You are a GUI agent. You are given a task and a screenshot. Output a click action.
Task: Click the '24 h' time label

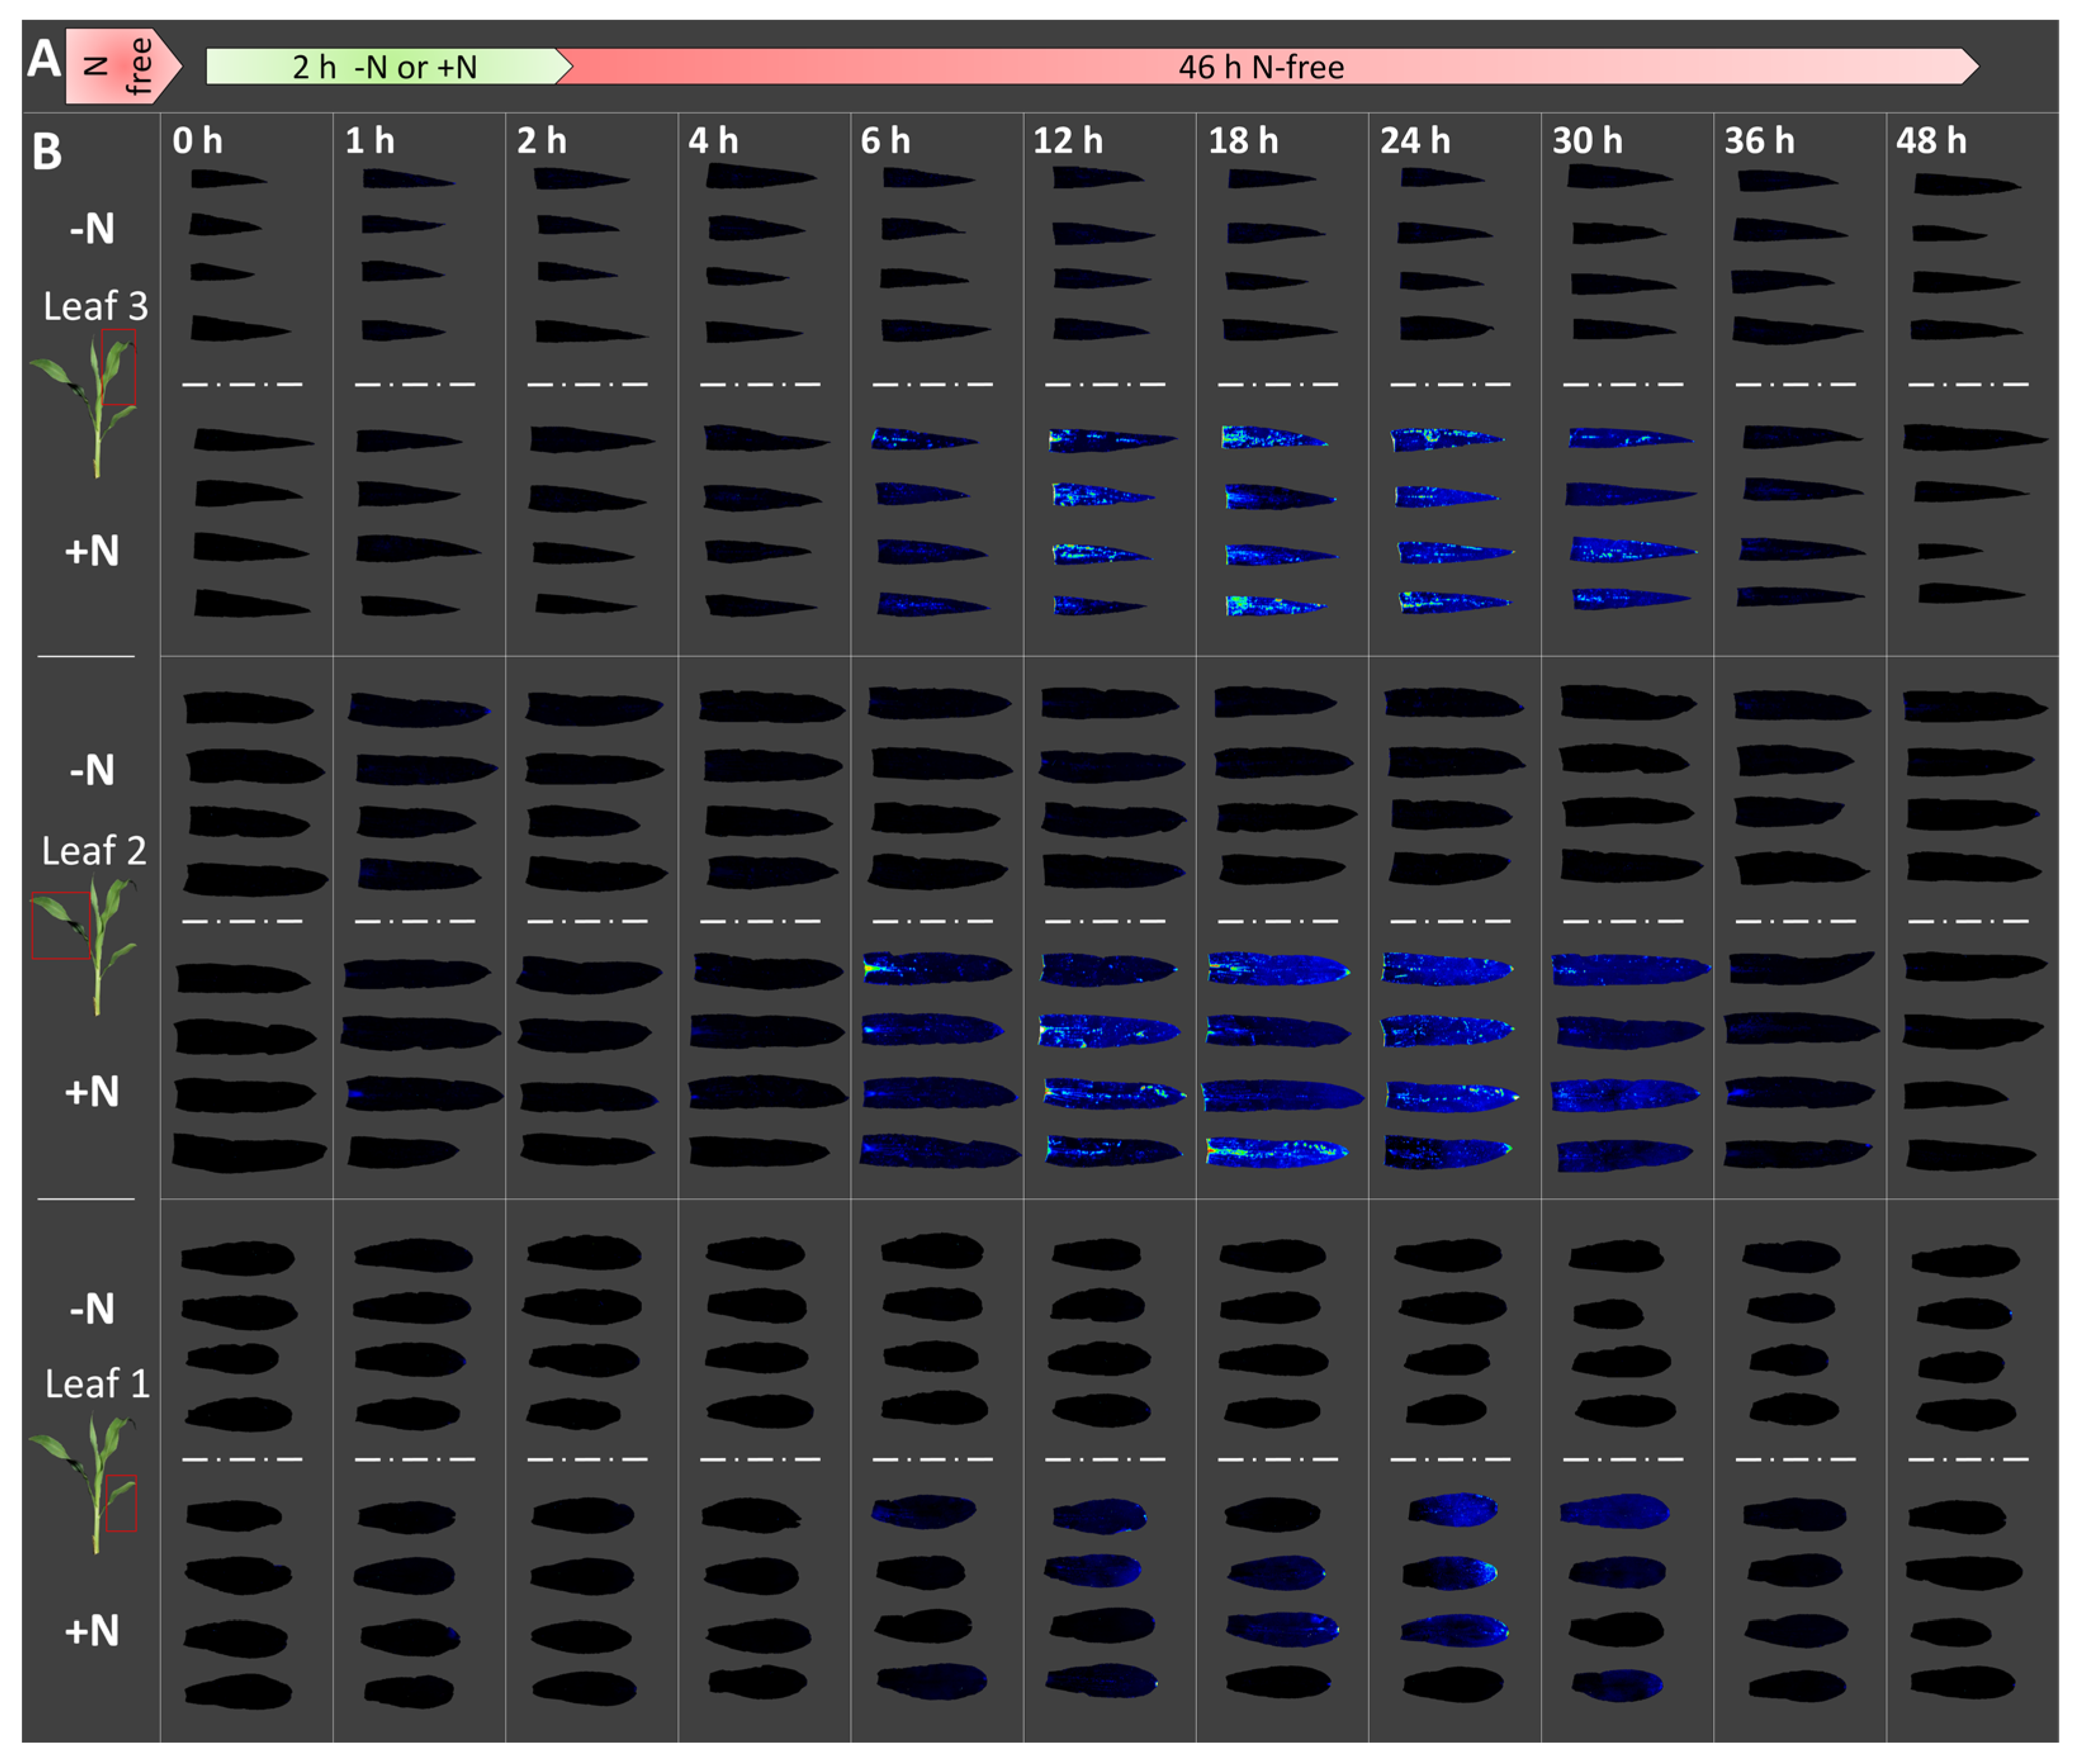tap(1414, 140)
